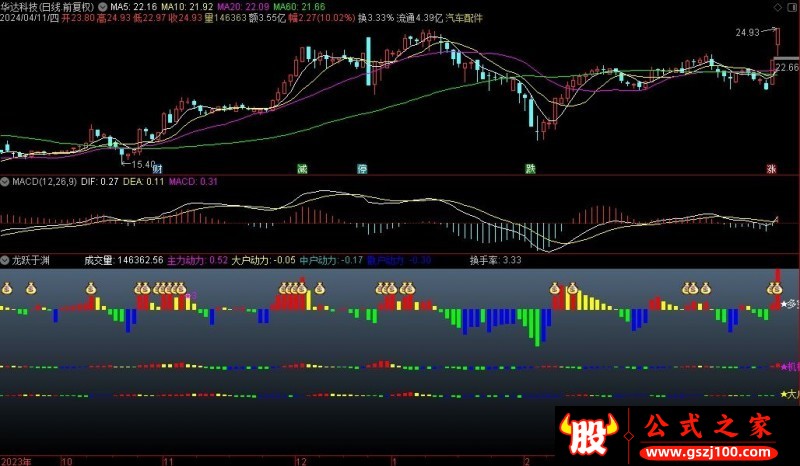Open the MACD indicator dropdown arrow
This screenshot has width=800, height=466.
coord(5,182)
